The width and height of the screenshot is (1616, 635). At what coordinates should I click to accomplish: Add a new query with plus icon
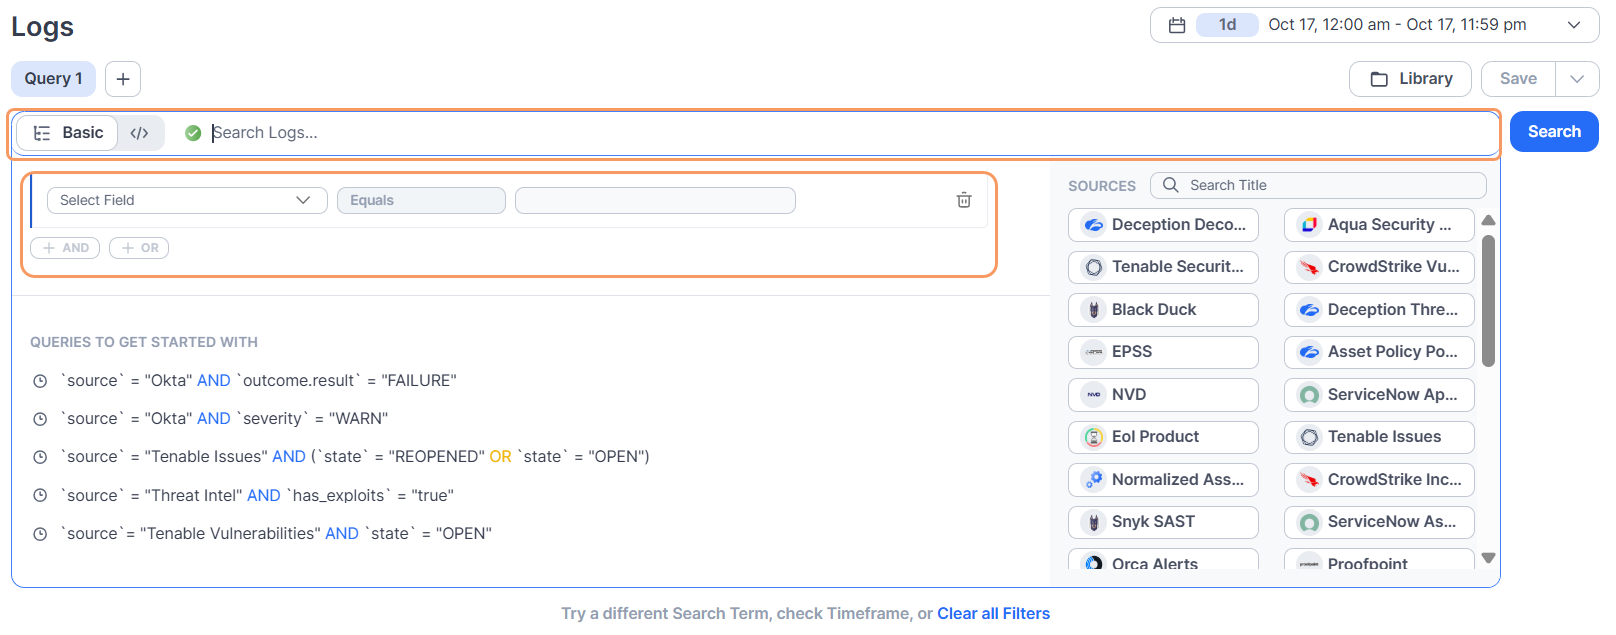(123, 79)
